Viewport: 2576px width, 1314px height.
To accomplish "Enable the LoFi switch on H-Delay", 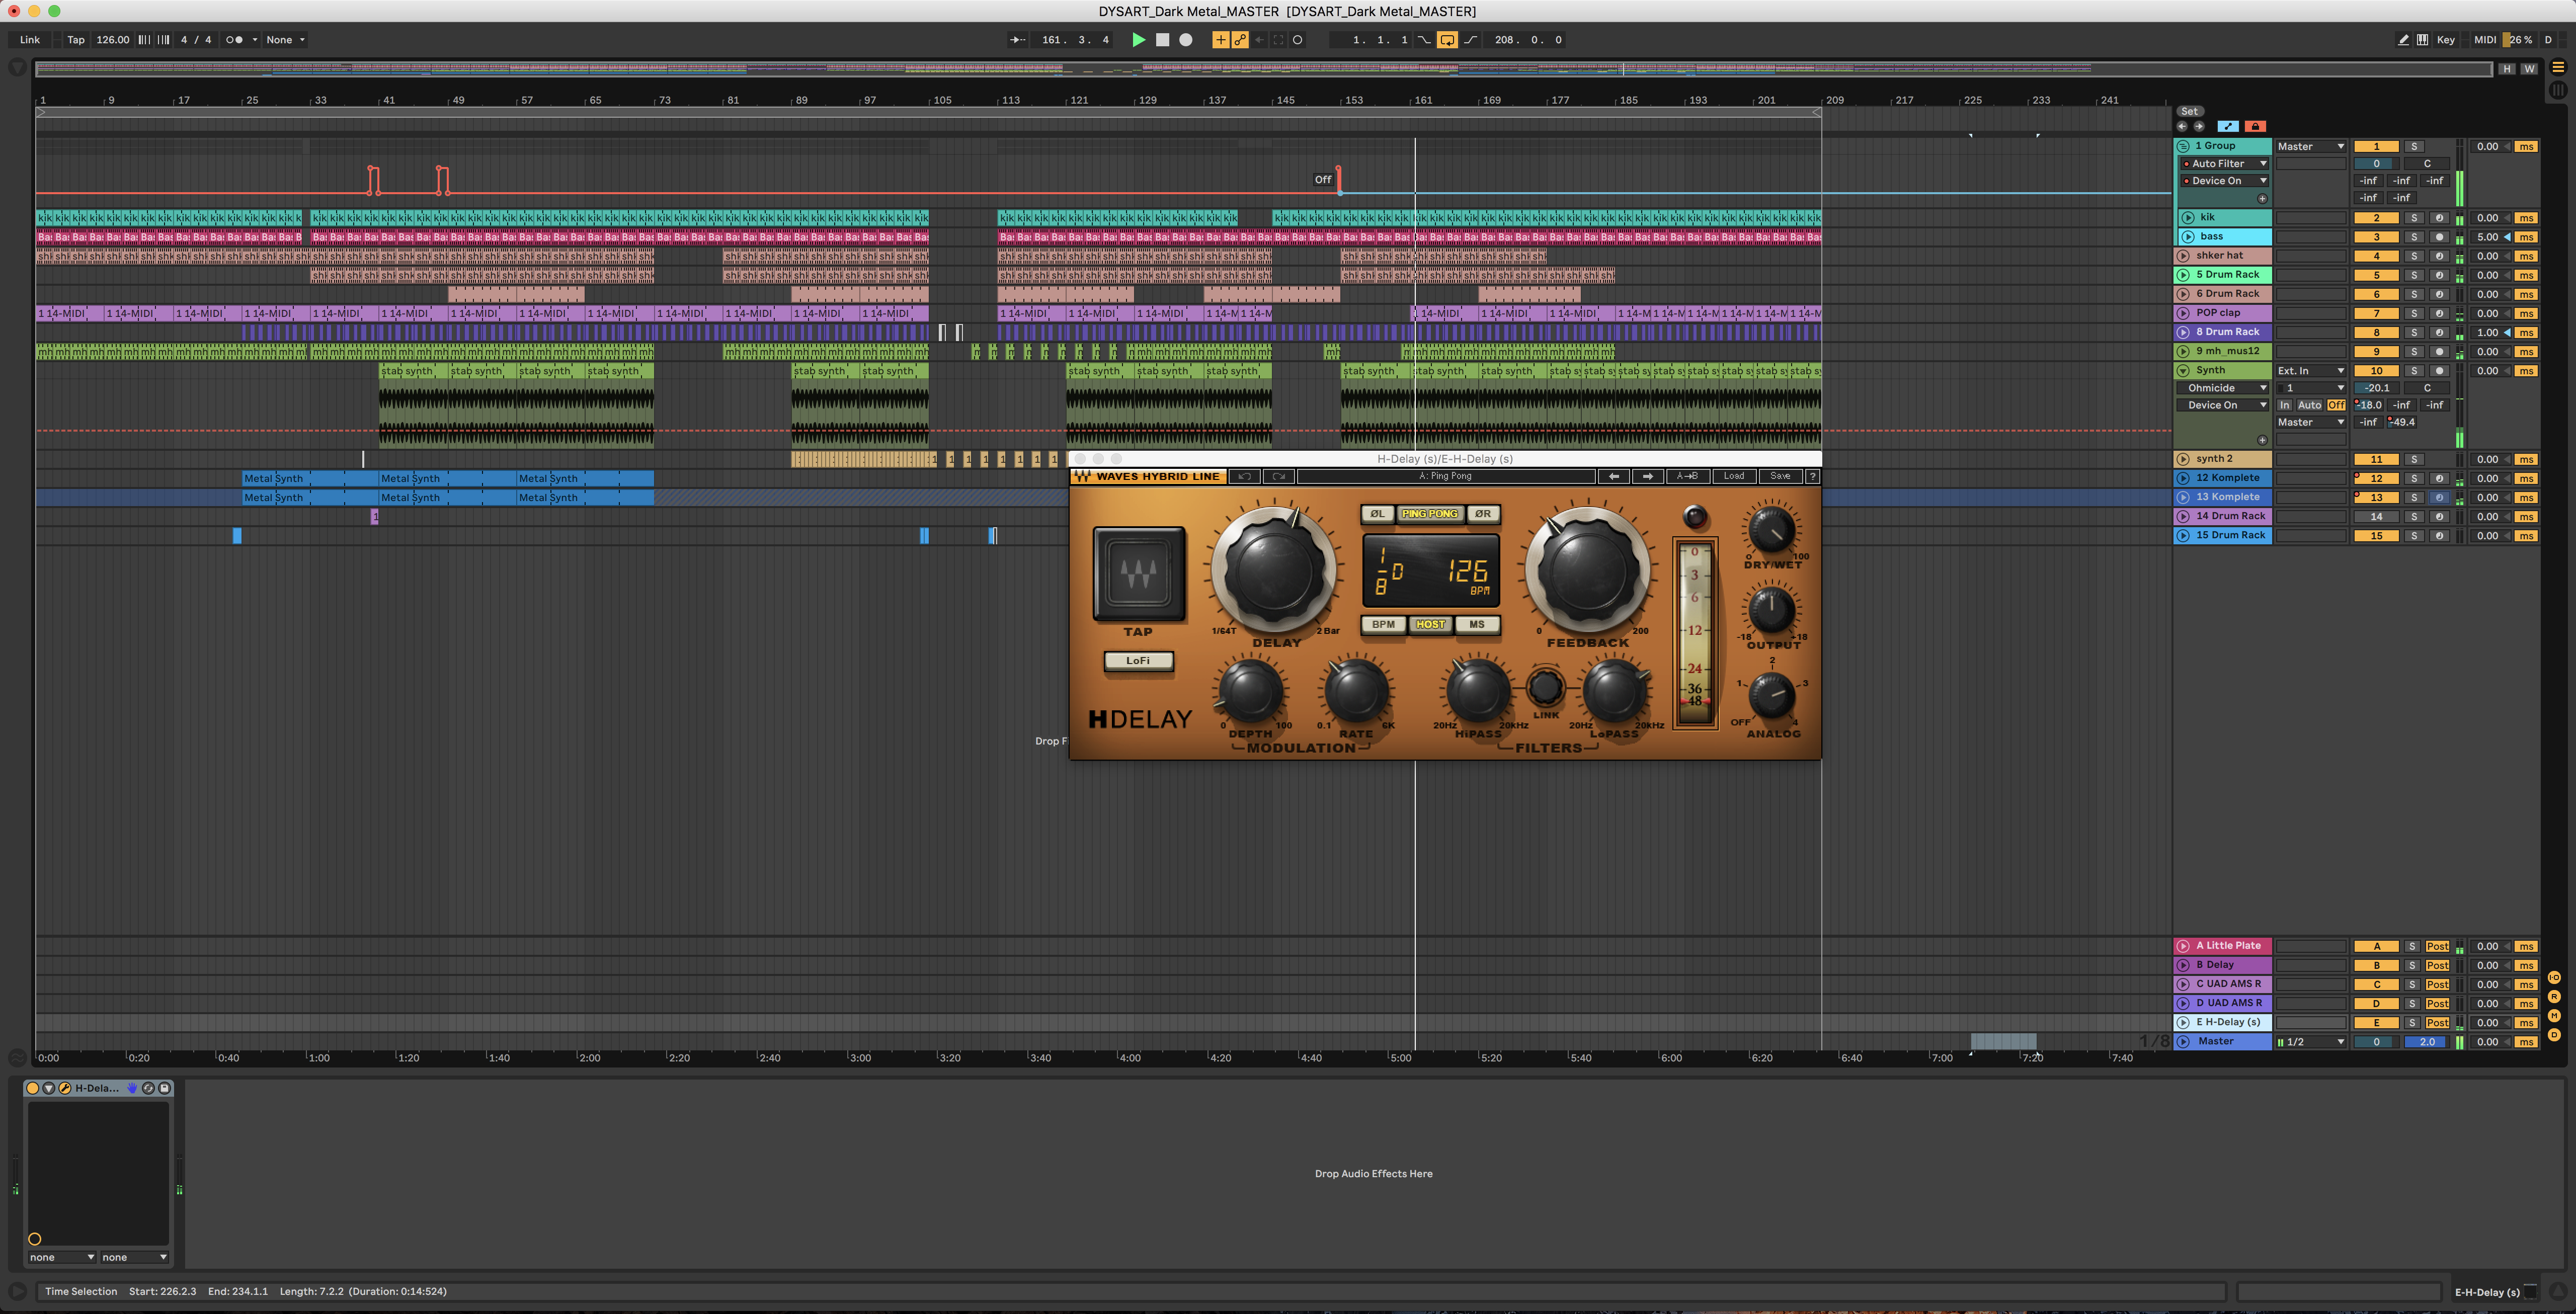I will [x=1138, y=661].
